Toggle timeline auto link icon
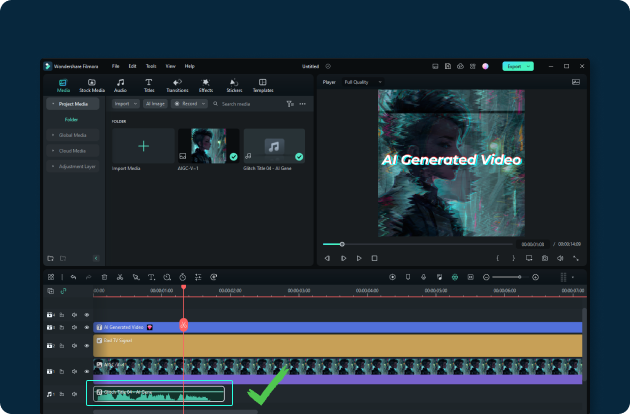This screenshot has height=414, width=630. coord(63,291)
